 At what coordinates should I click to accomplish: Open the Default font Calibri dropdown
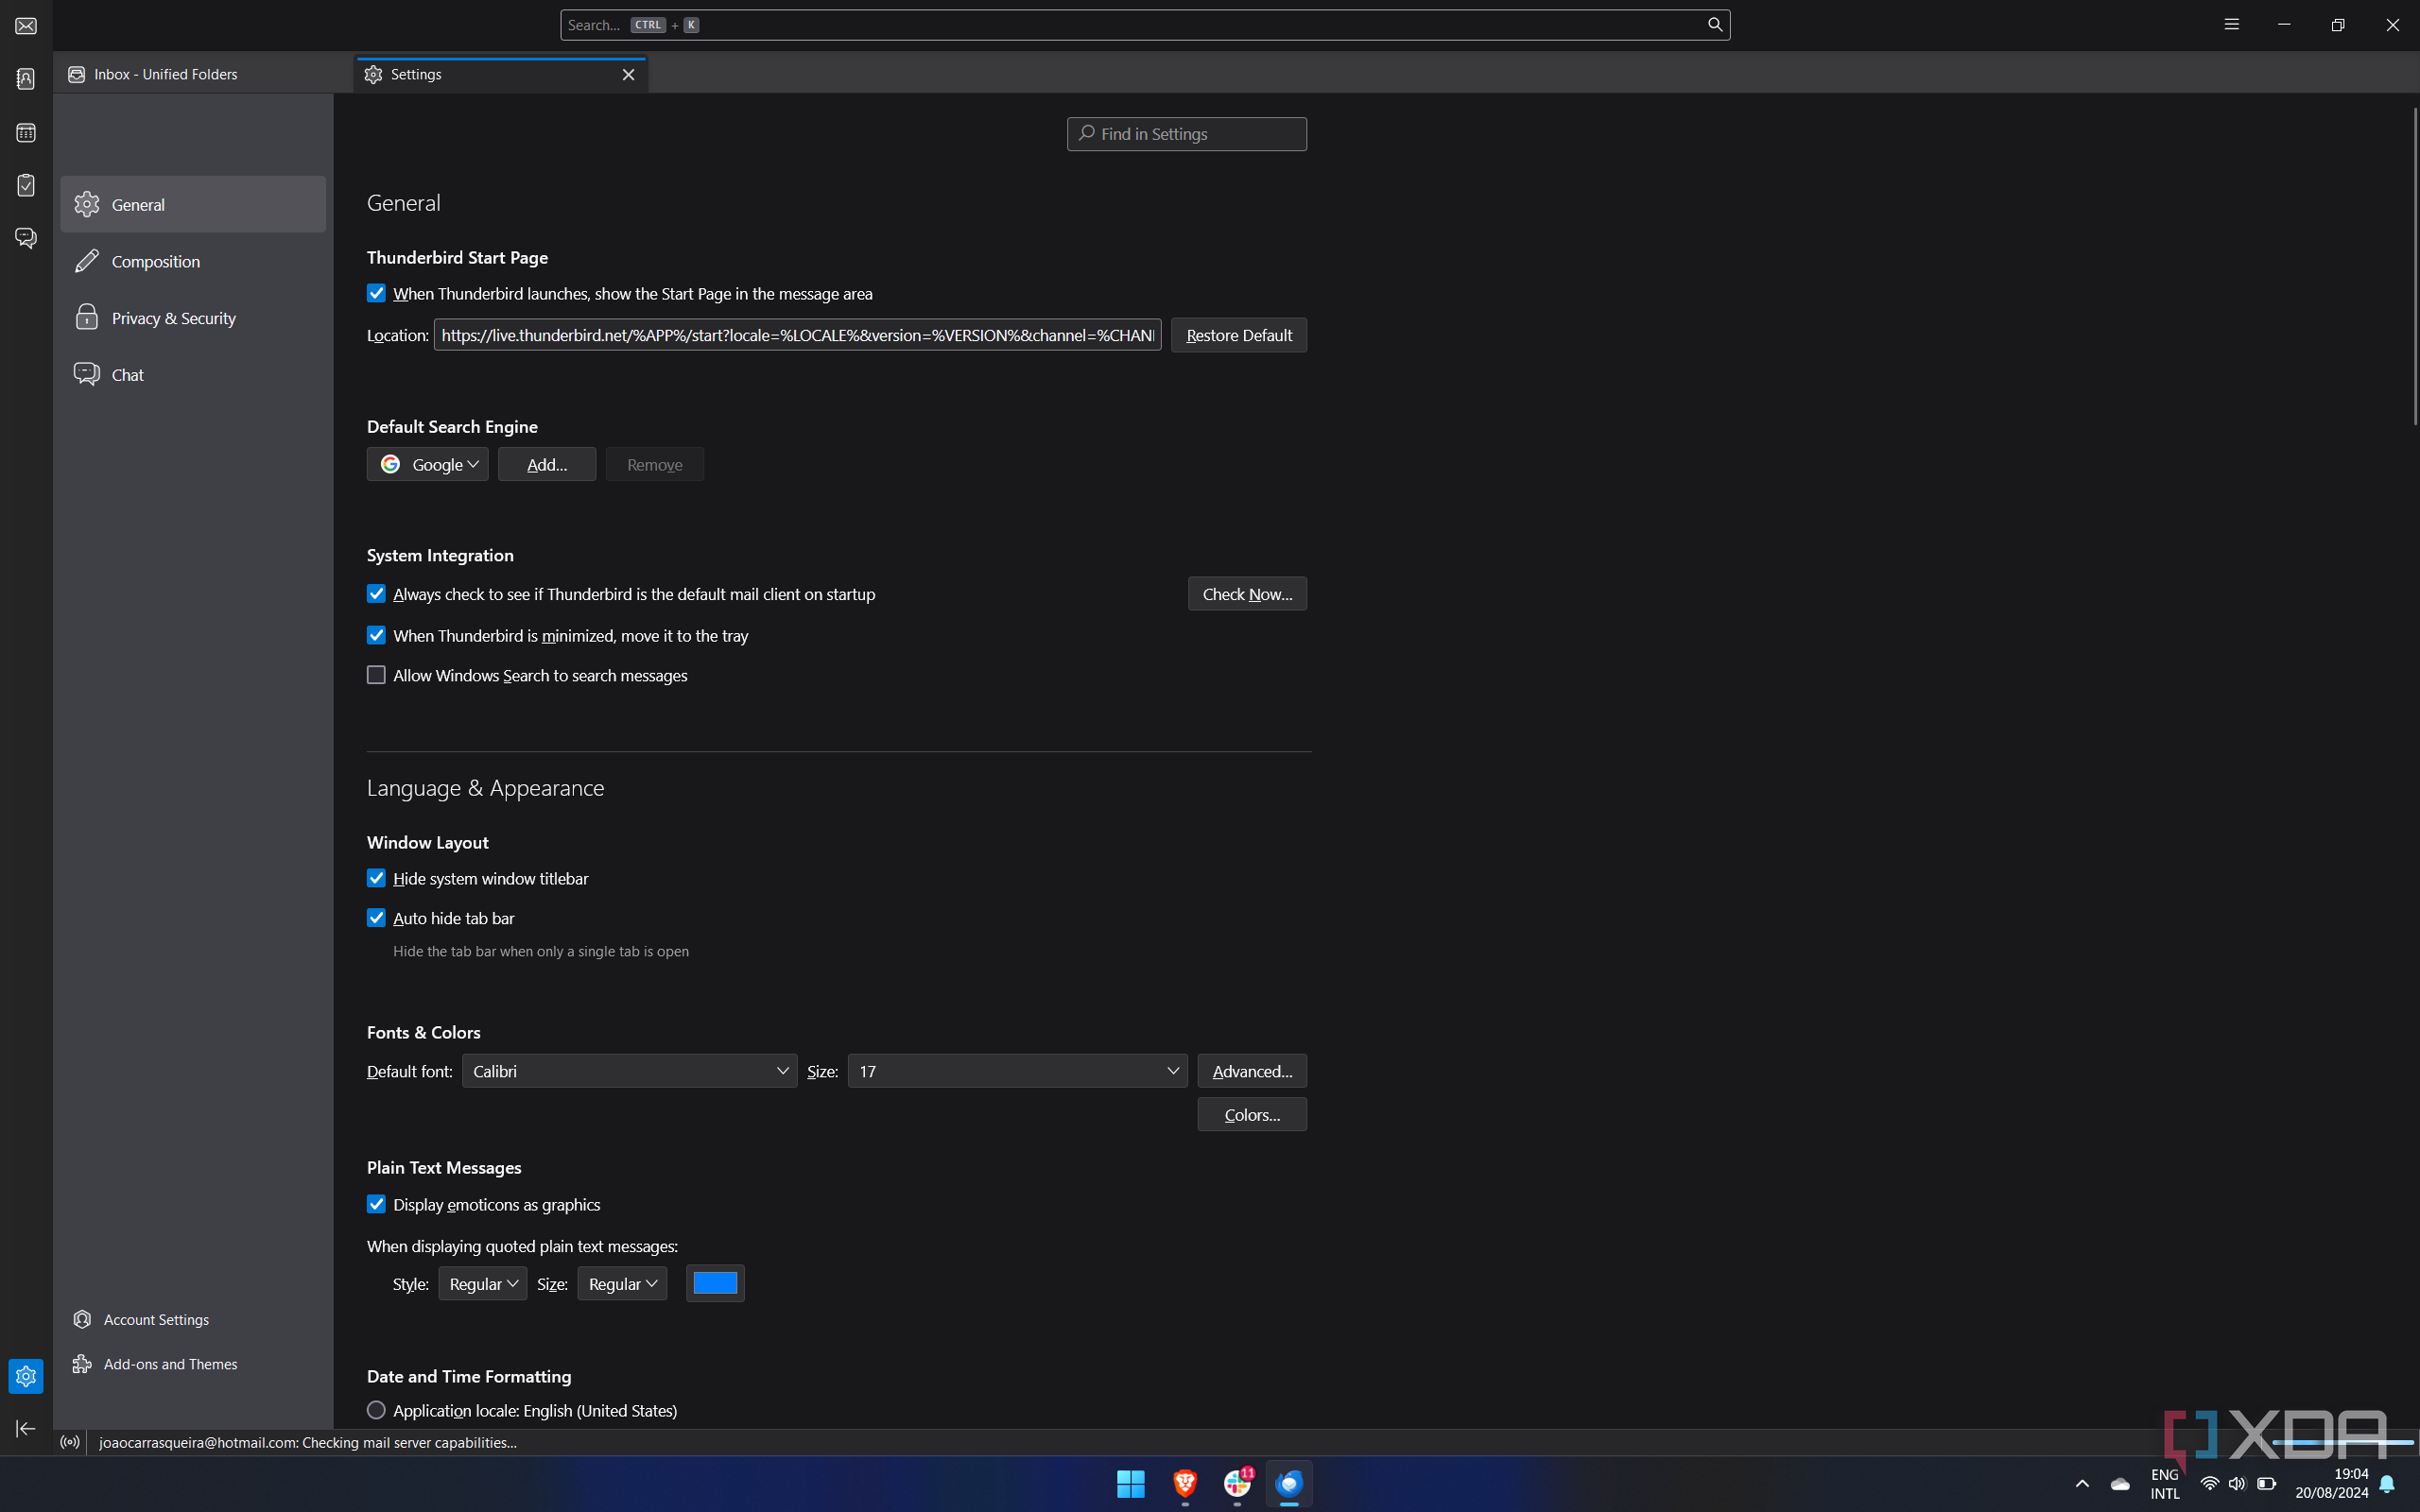point(629,1071)
